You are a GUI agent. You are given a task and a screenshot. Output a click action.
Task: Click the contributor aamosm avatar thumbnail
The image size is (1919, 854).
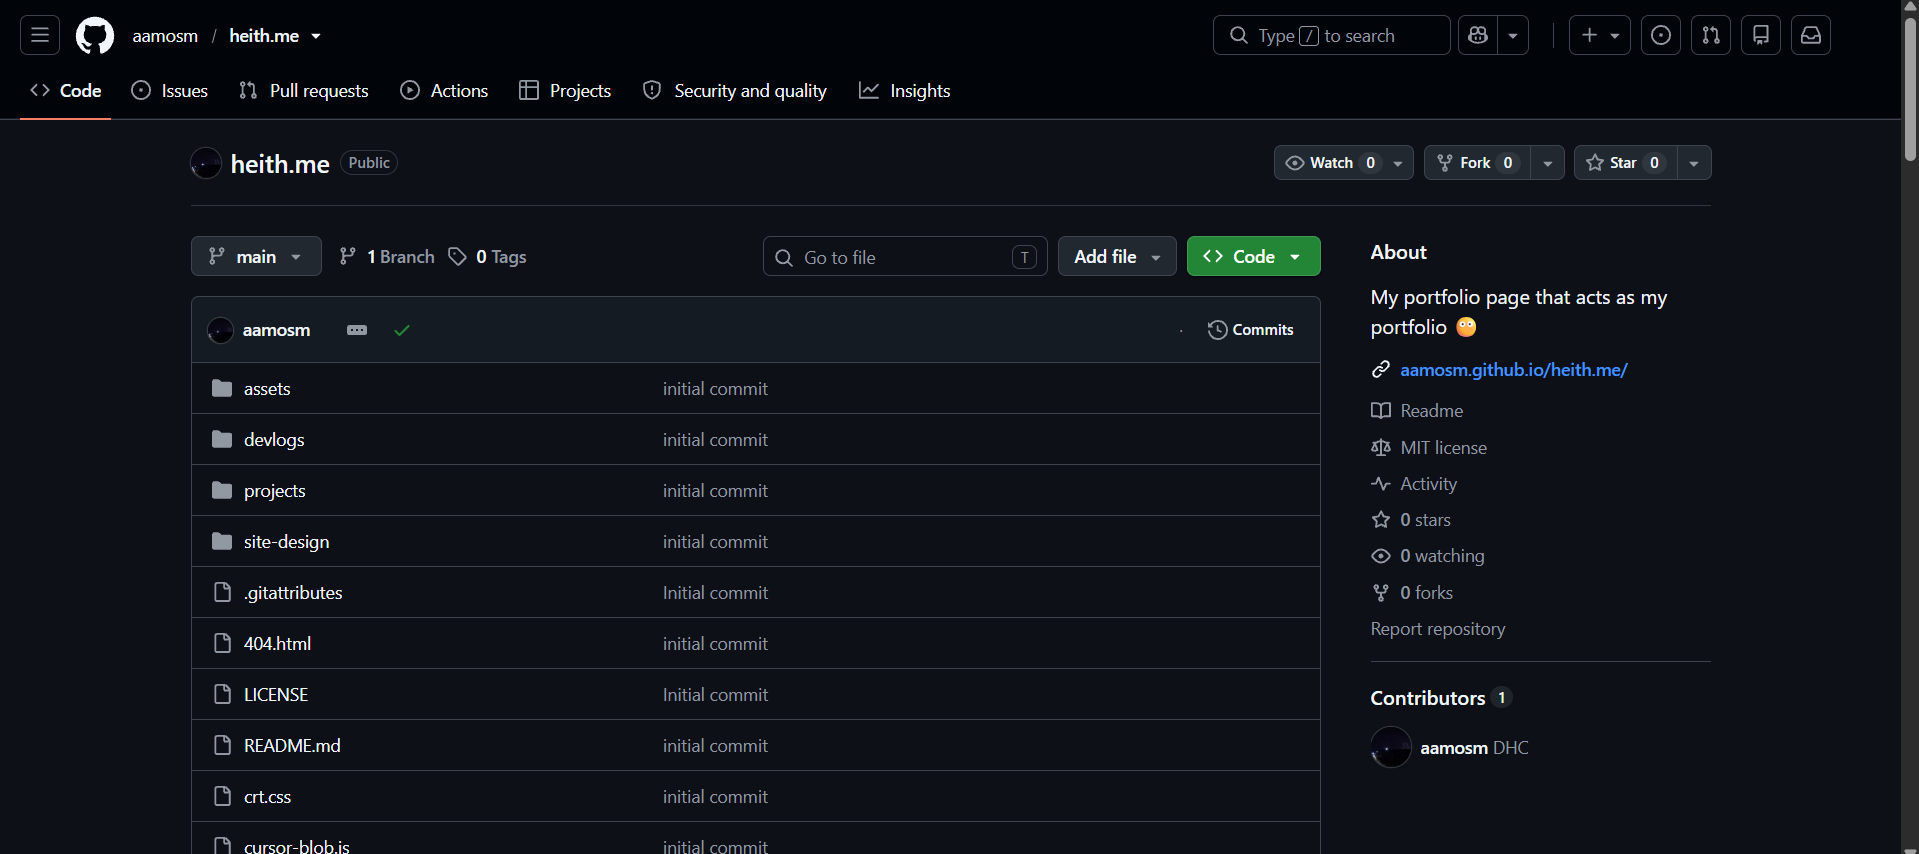click(1391, 747)
